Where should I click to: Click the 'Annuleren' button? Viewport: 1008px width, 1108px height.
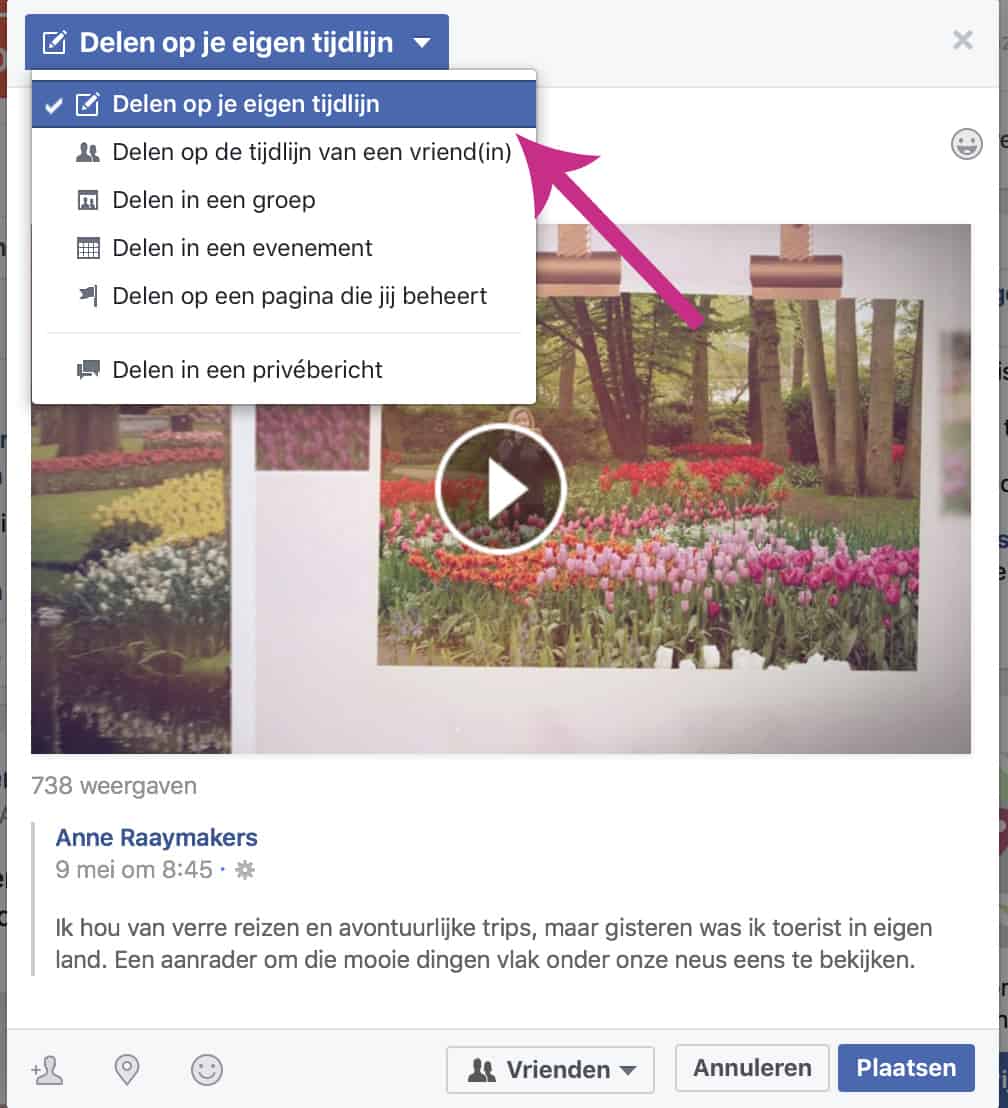pos(752,1068)
